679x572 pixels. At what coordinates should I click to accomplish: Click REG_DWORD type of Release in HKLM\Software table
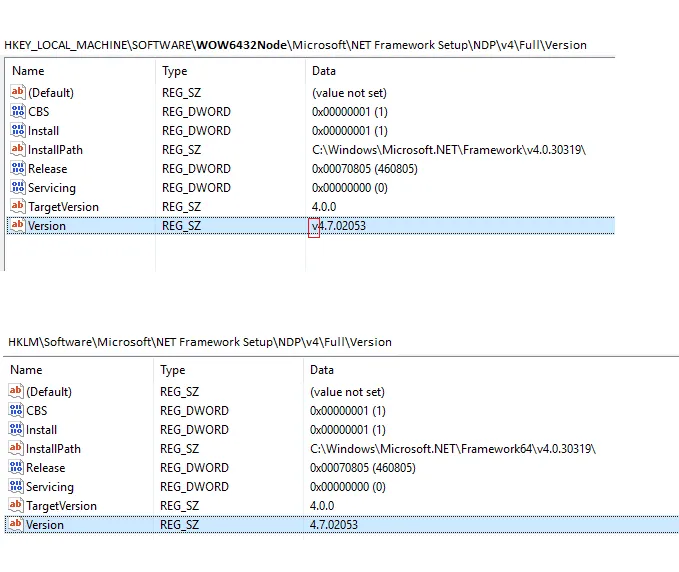click(194, 468)
